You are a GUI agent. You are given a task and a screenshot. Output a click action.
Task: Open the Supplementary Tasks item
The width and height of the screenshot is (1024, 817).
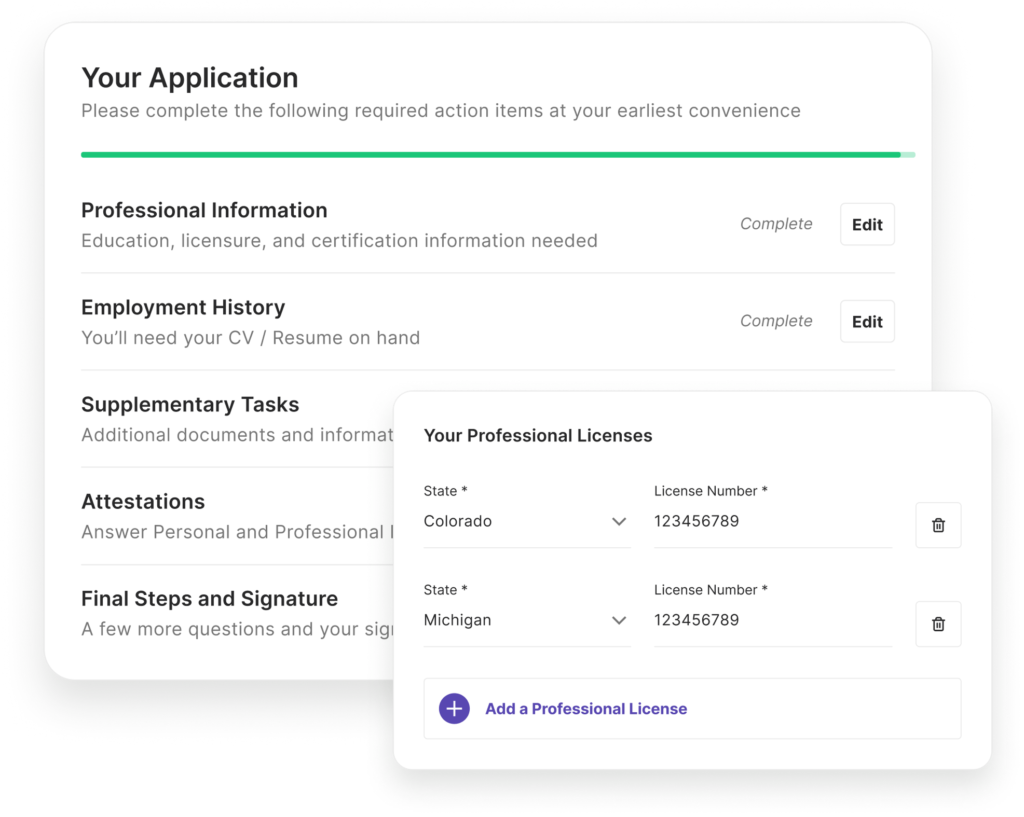point(190,405)
